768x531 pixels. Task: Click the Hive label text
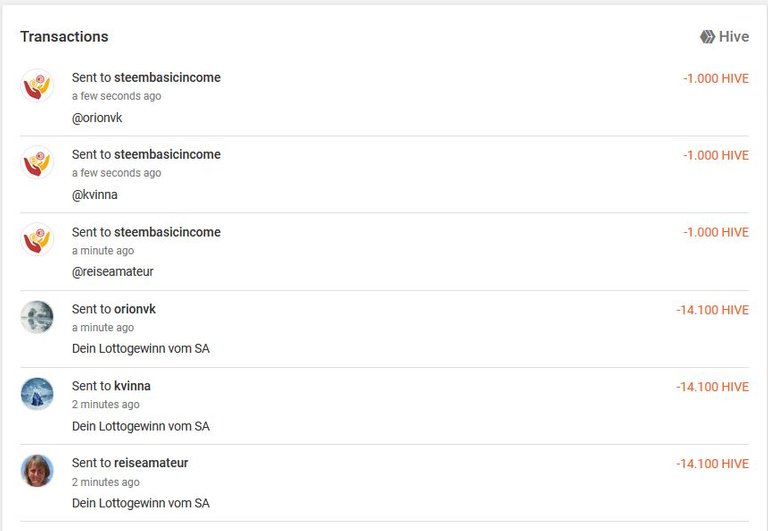click(x=734, y=37)
